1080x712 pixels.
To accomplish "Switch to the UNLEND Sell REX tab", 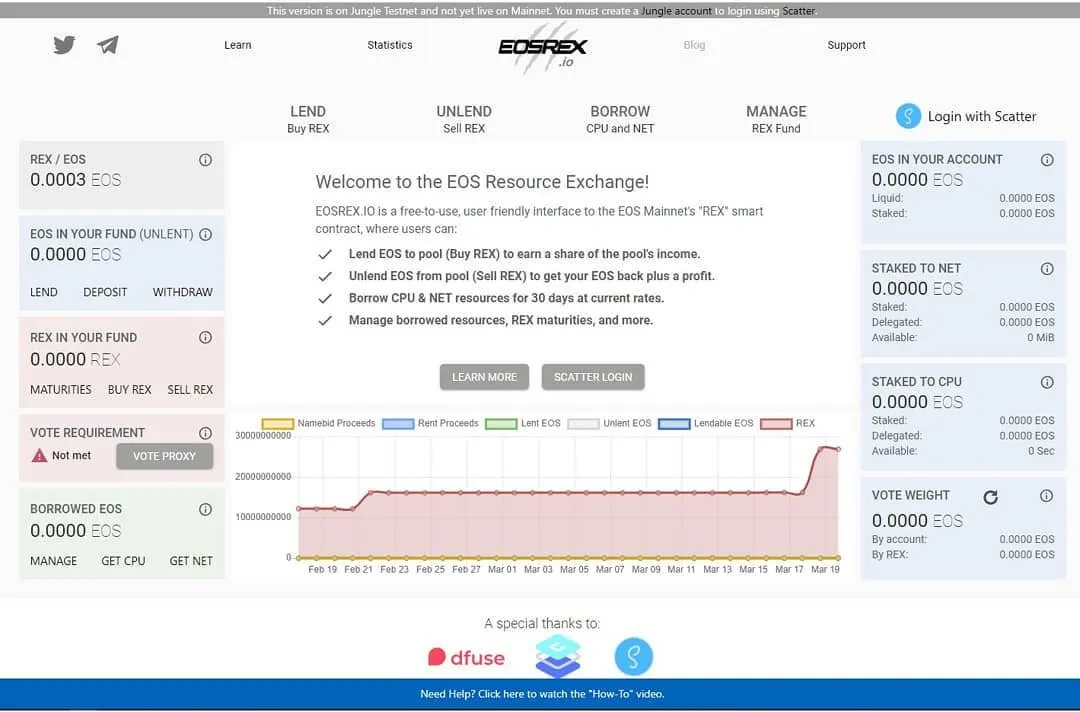I will pos(464,119).
